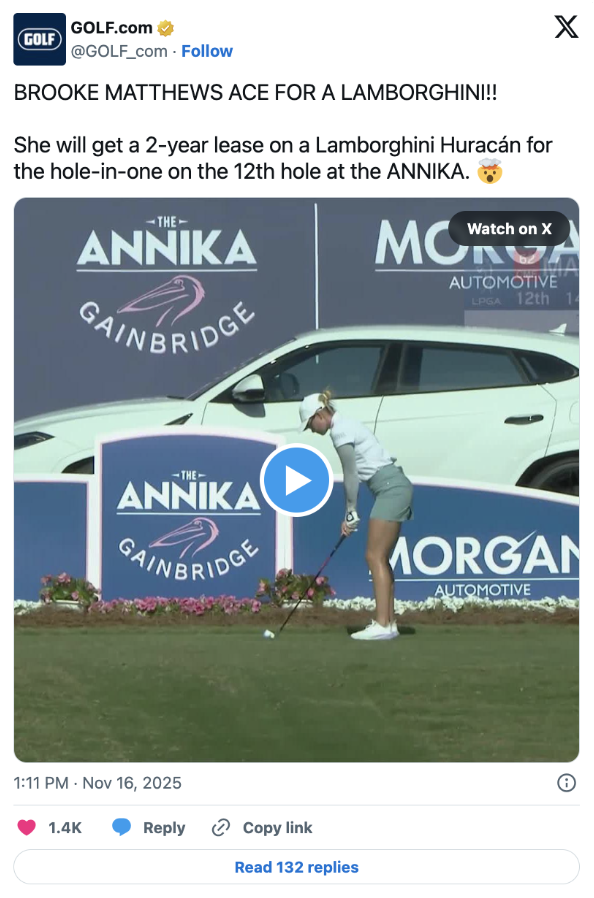Click the X logo icon

tap(566, 27)
